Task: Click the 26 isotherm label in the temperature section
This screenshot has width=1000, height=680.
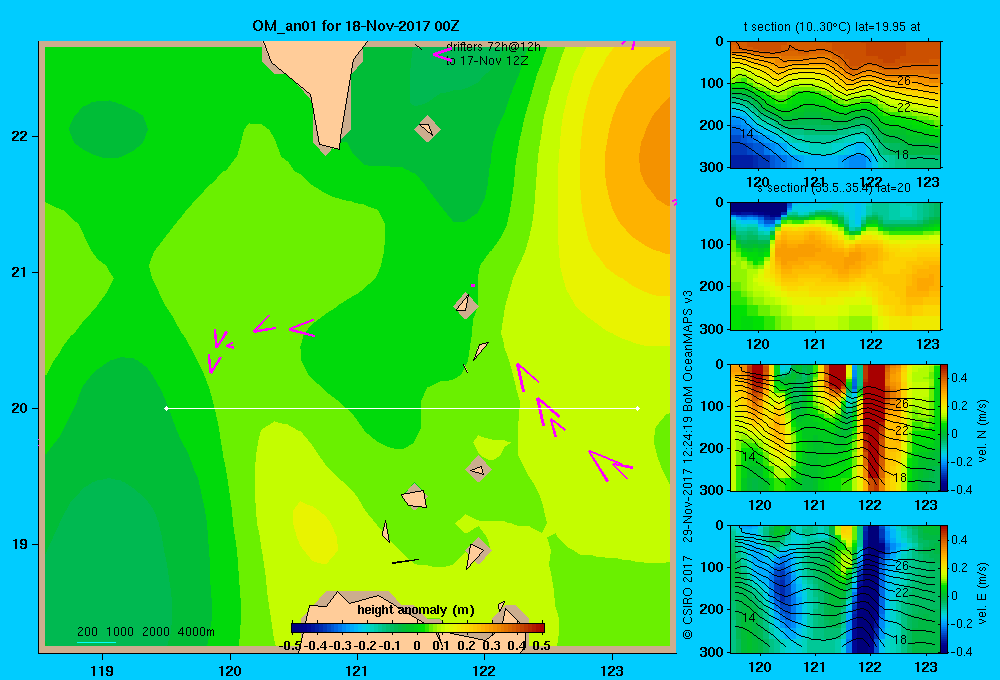Action: coord(904,81)
